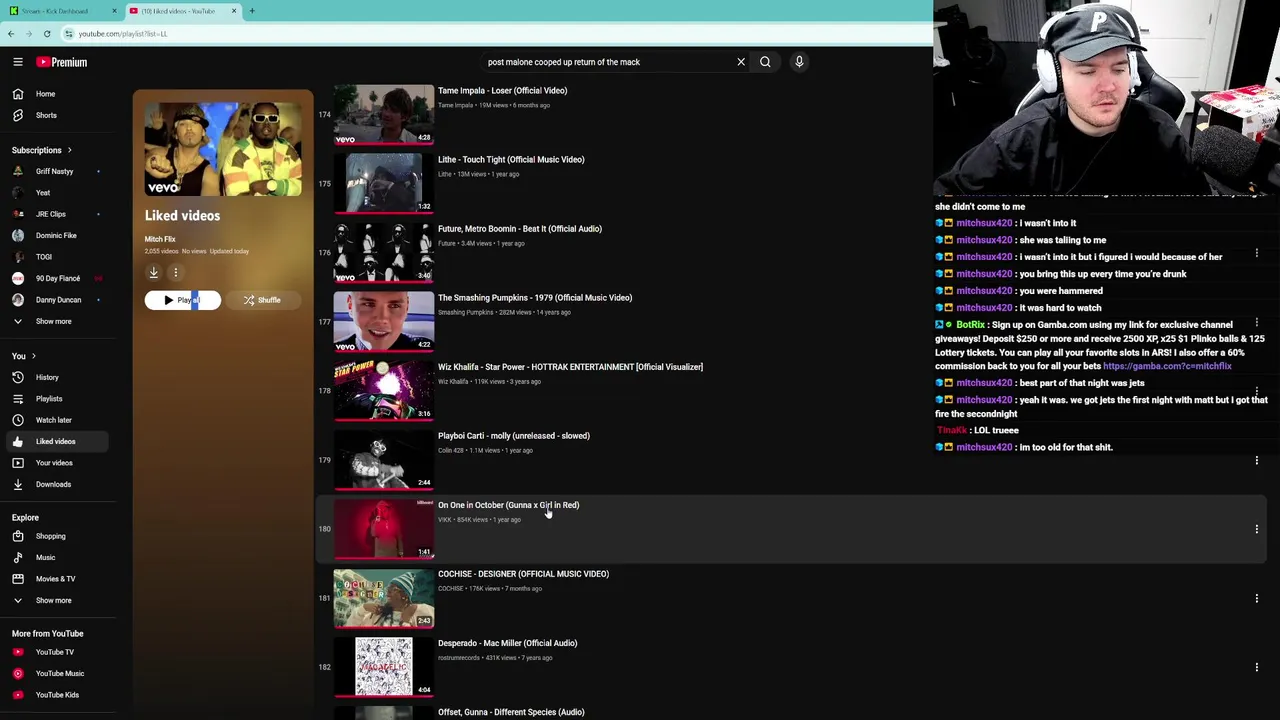Open playlist three-dot more options

tap(175, 272)
